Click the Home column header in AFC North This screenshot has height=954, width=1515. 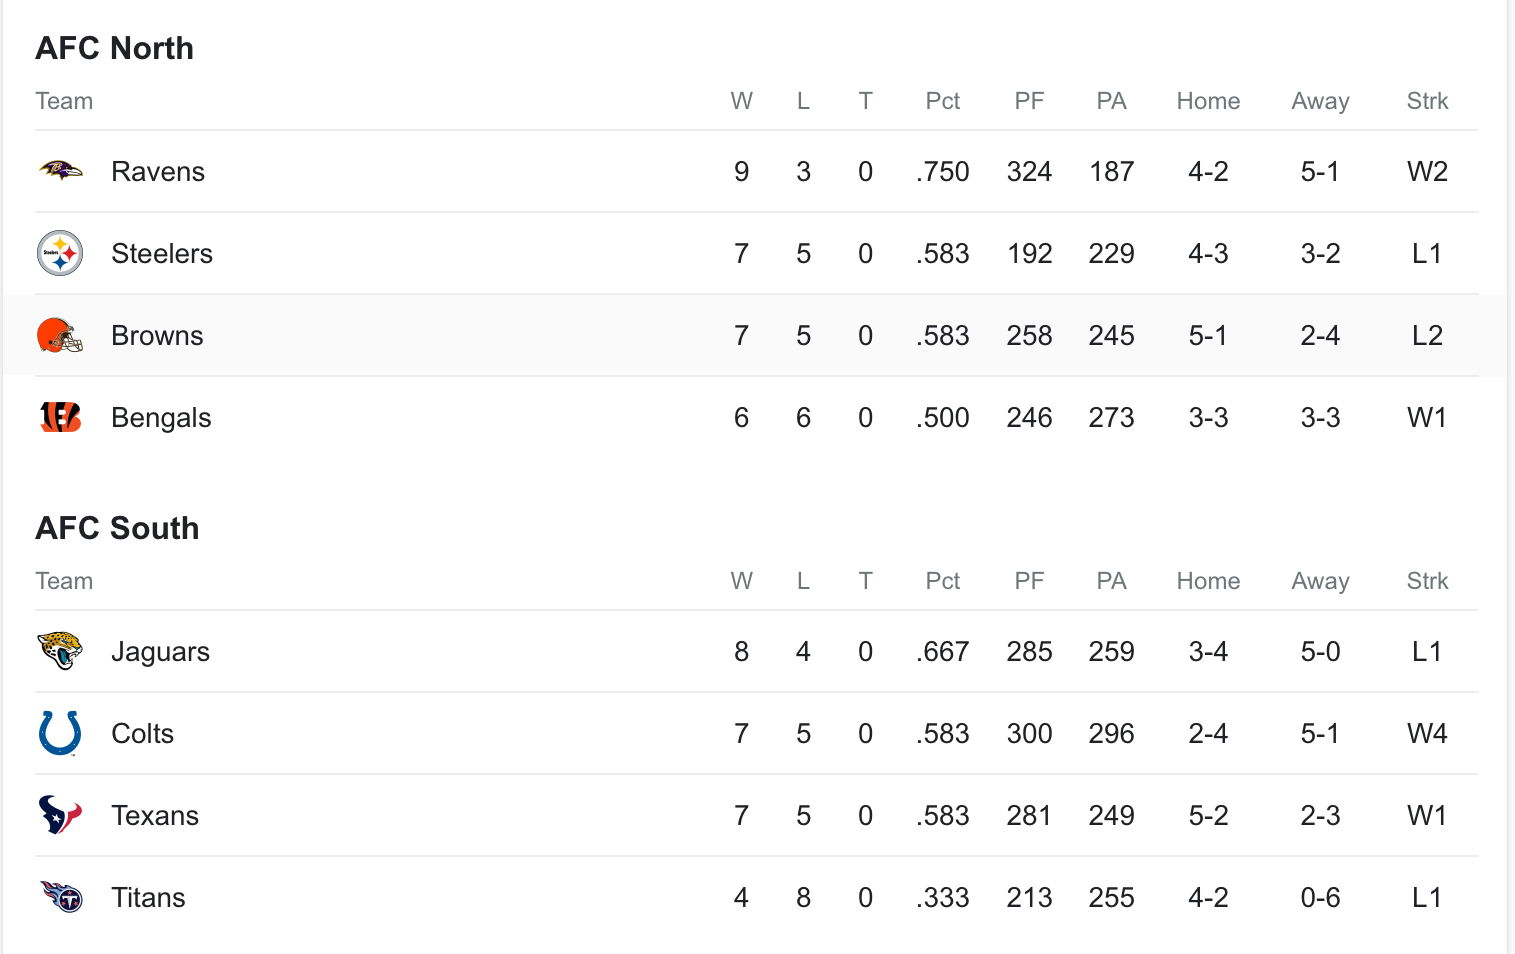(1208, 101)
